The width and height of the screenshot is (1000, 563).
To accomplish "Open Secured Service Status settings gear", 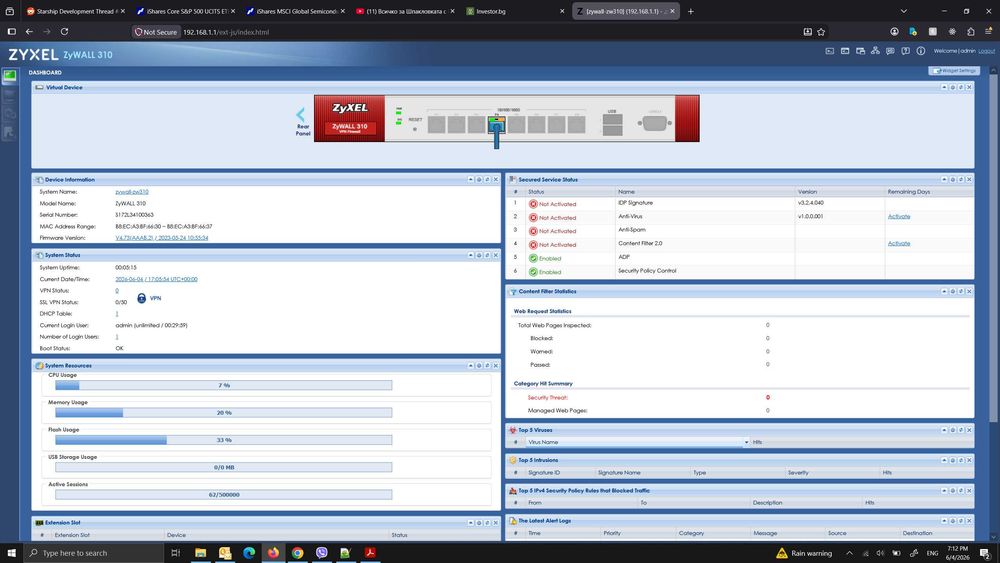I will (953, 180).
